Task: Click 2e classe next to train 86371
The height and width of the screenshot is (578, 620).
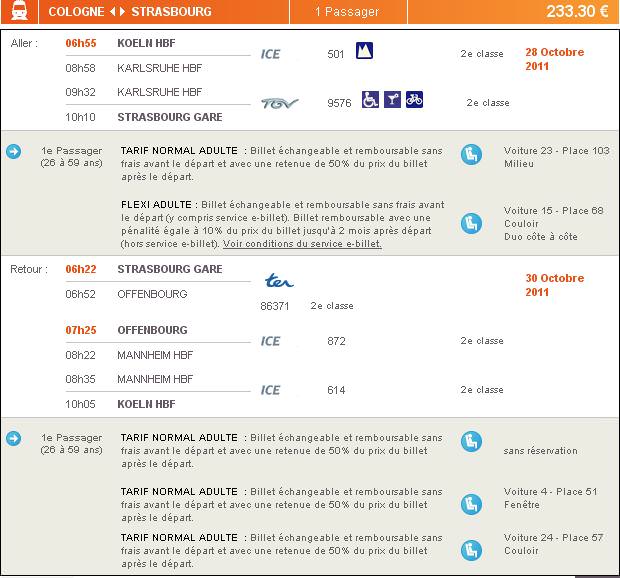Action: click(x=332, y=306)
